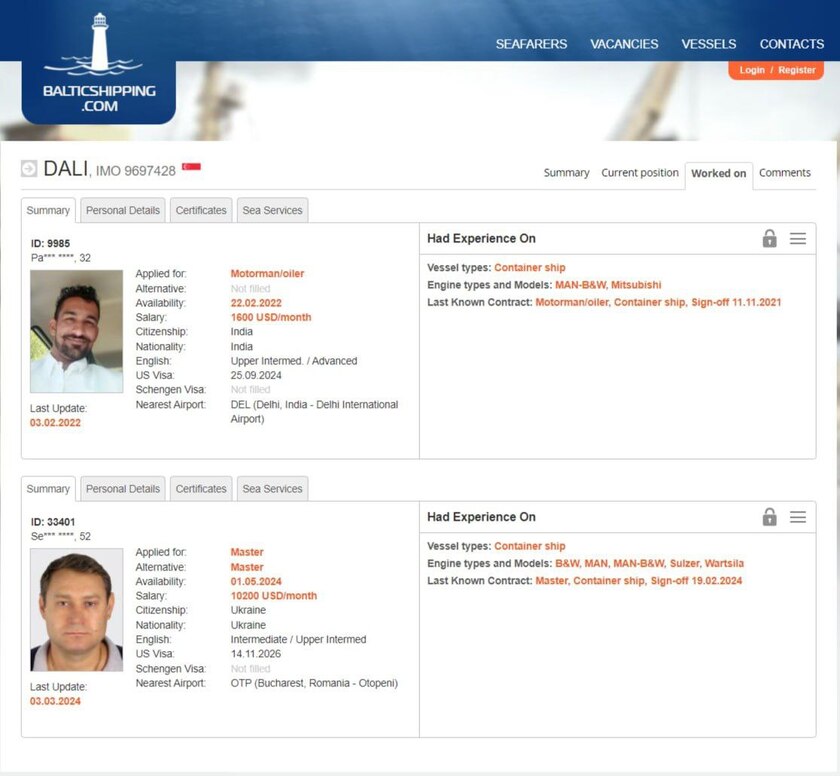Select the vessel Summary tab at top right
Image resolution: width=840 pixels, height=776 pixels.
point(566,173)
